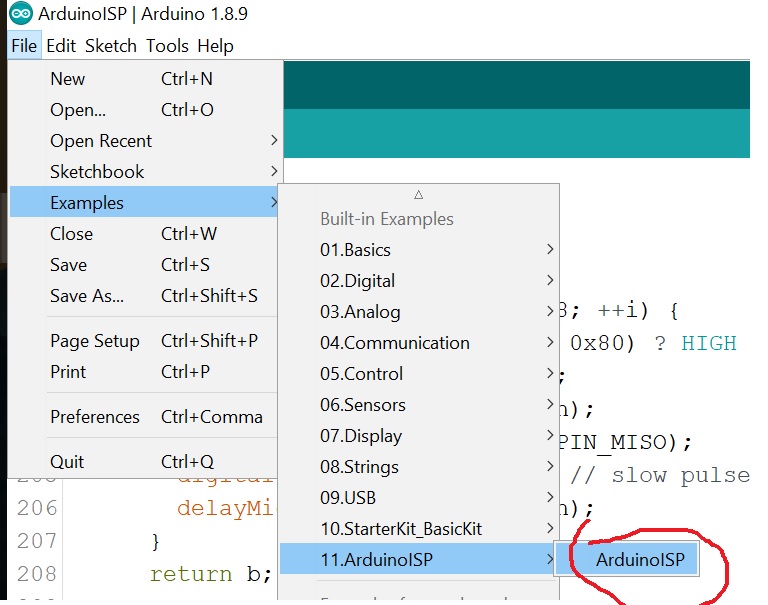The height and width of the screenshot is (605, 768).
Task: Expand the Open Recent submenu
Action: tap(101, 141)
